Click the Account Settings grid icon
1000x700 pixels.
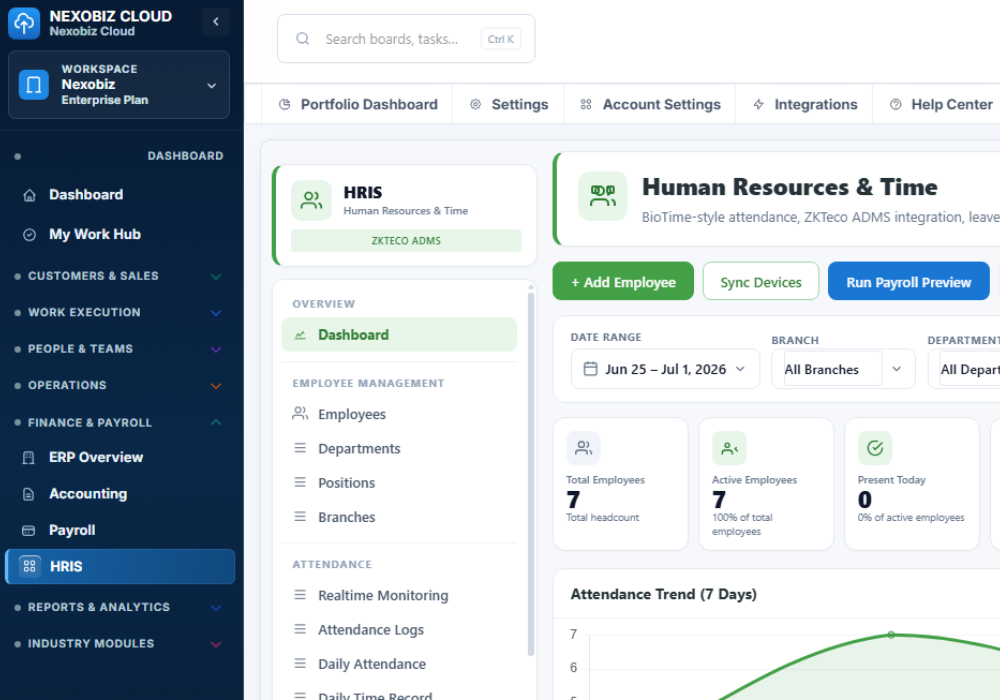click(586, 105)
